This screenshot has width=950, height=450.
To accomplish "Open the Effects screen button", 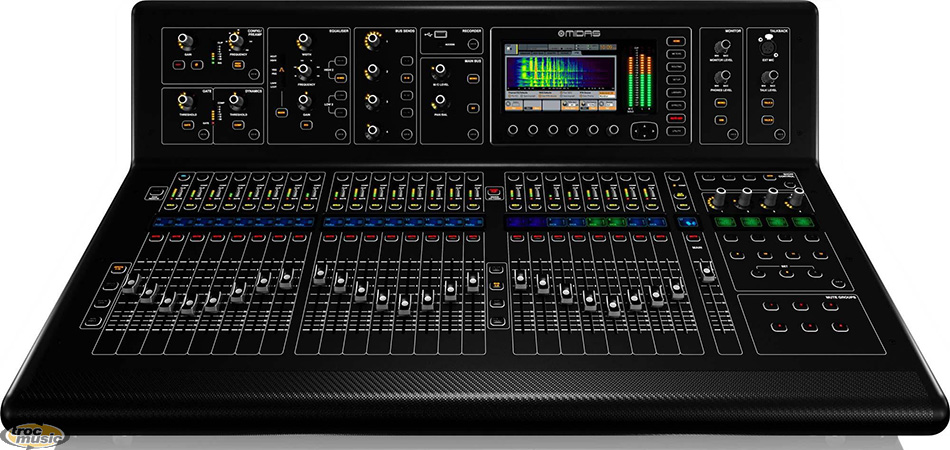I will pos(674,105).
